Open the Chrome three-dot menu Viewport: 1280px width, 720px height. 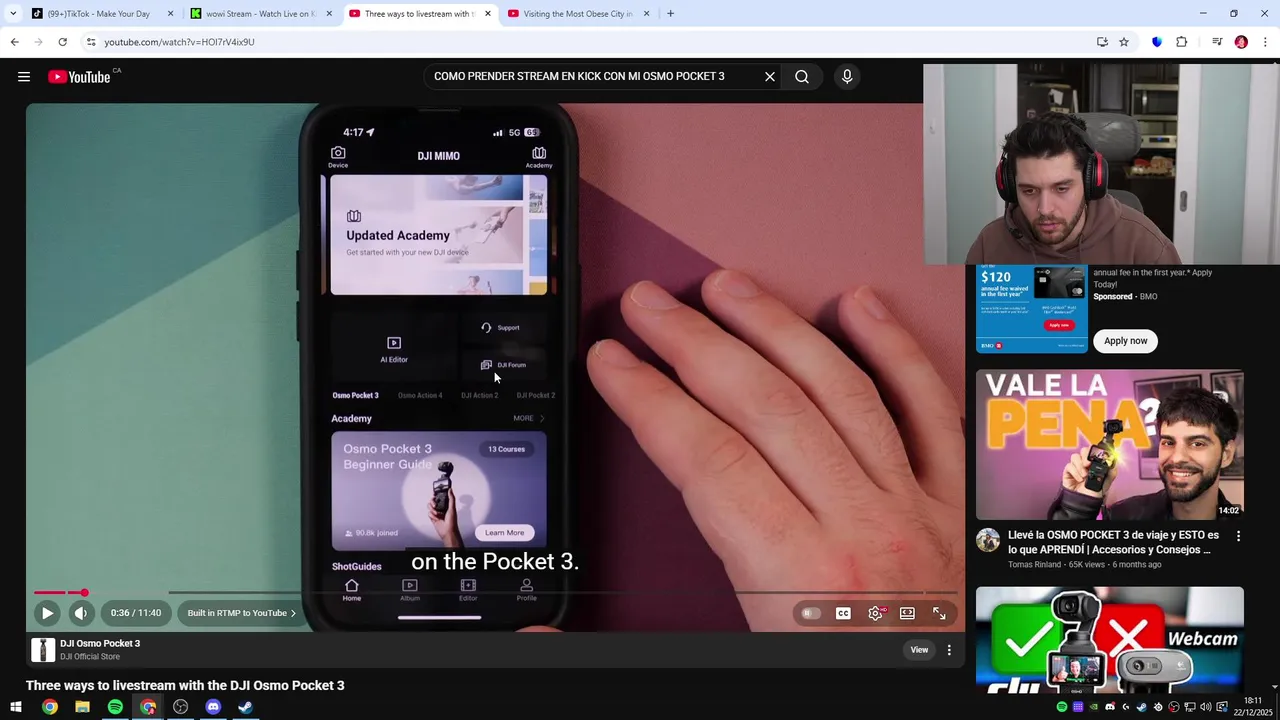pyautogui.click(x=1266, y=42)
